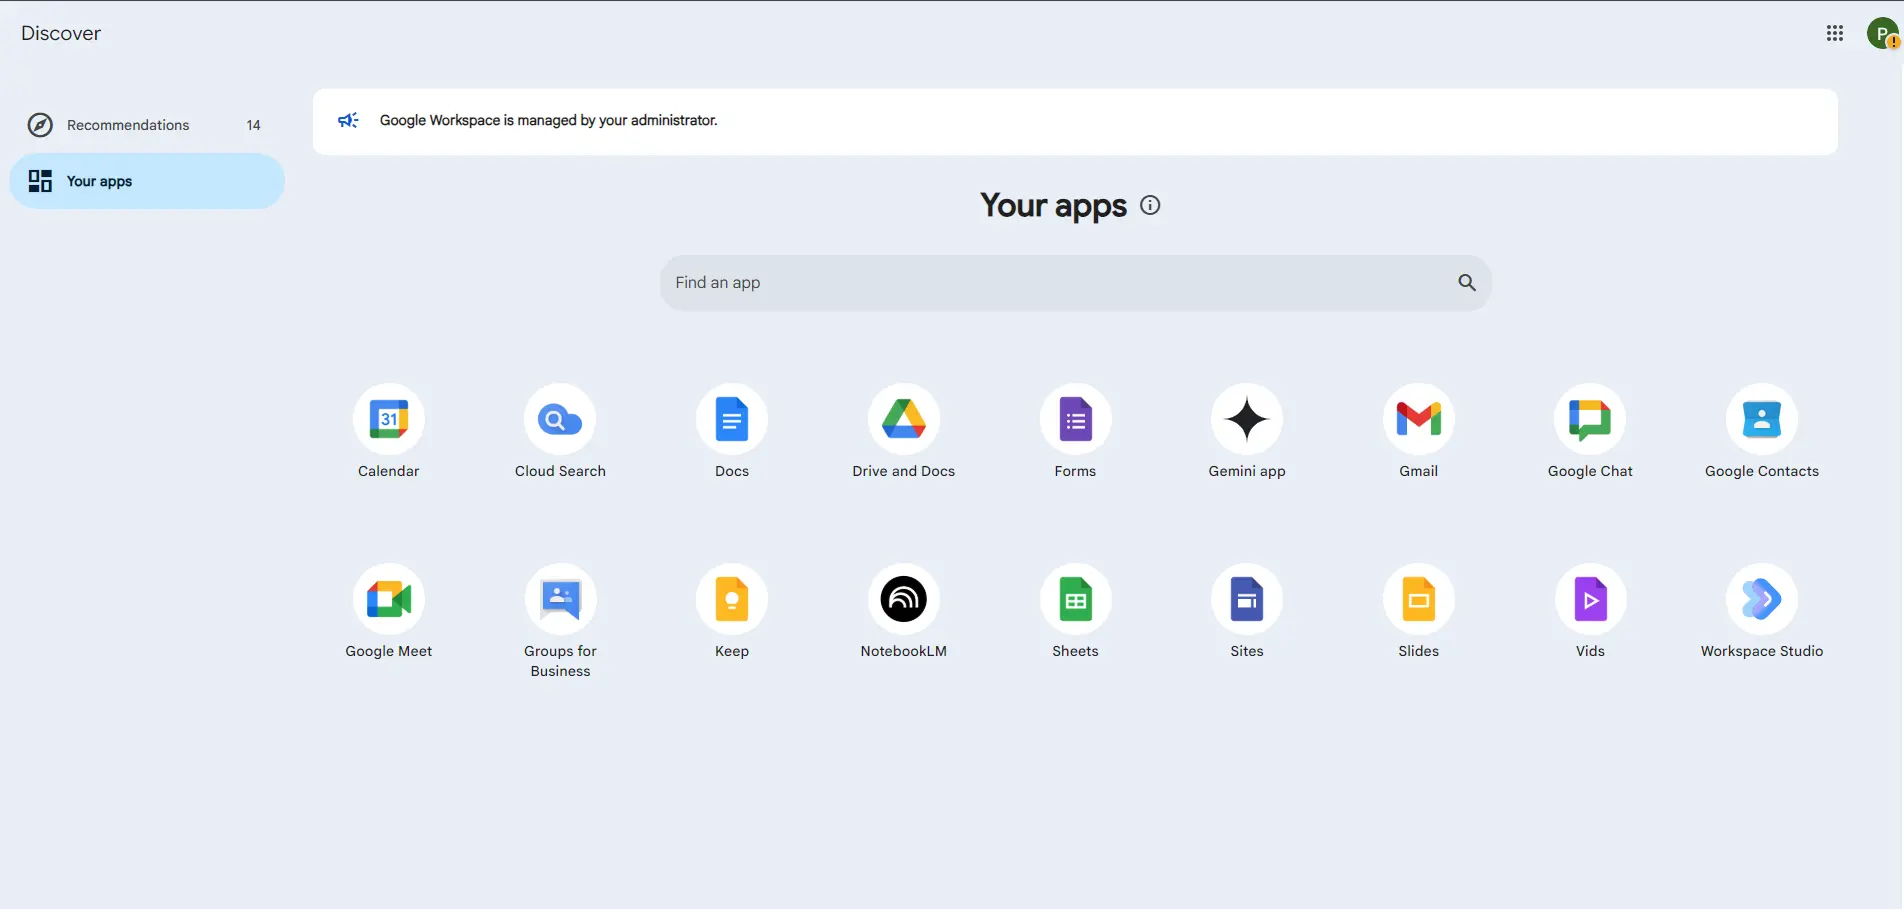Open the Calendar app icon
This screenshot has width=1904, height=909.
389,419
